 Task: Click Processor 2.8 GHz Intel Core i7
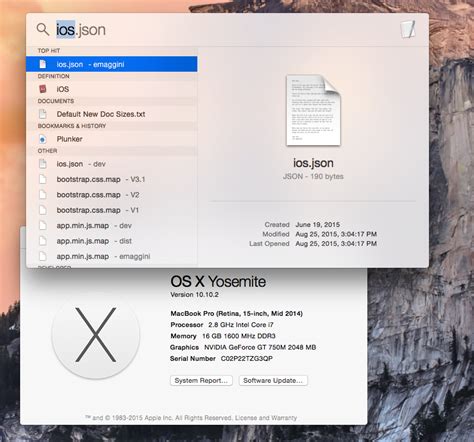click(222, 325)
